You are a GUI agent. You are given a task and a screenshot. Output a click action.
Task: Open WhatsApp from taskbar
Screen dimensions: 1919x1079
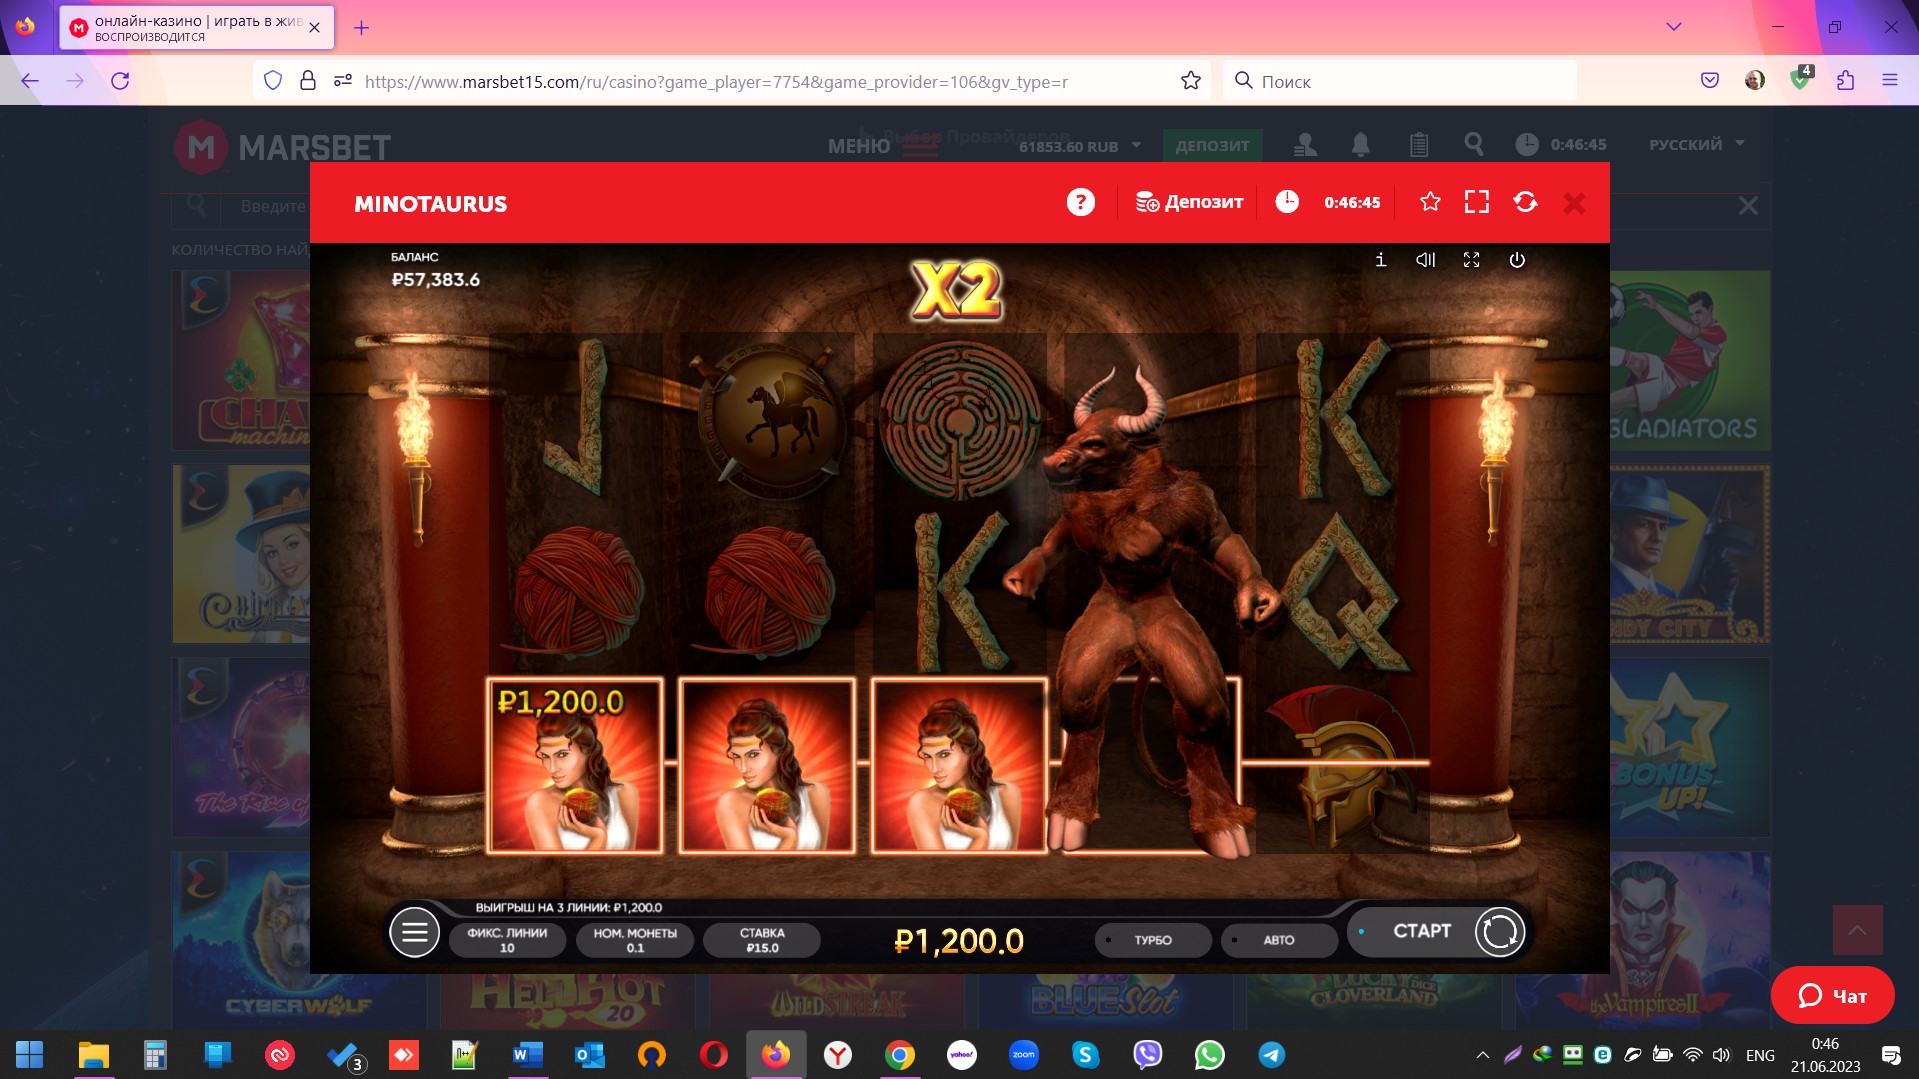(1210, 1055)
